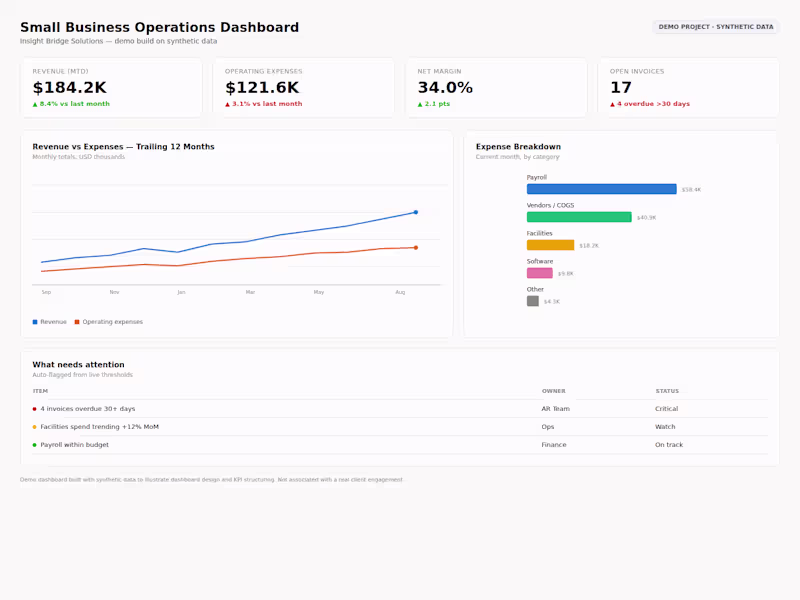Click the yellow Facilities bar
This screenshot has height=600, width=800.
point(551,245)
